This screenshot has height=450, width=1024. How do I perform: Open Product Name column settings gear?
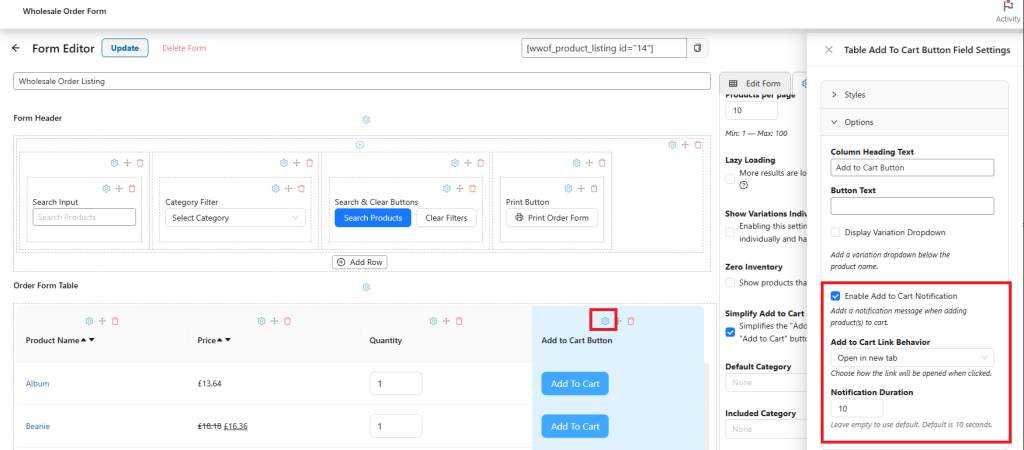tap(89, 321)
